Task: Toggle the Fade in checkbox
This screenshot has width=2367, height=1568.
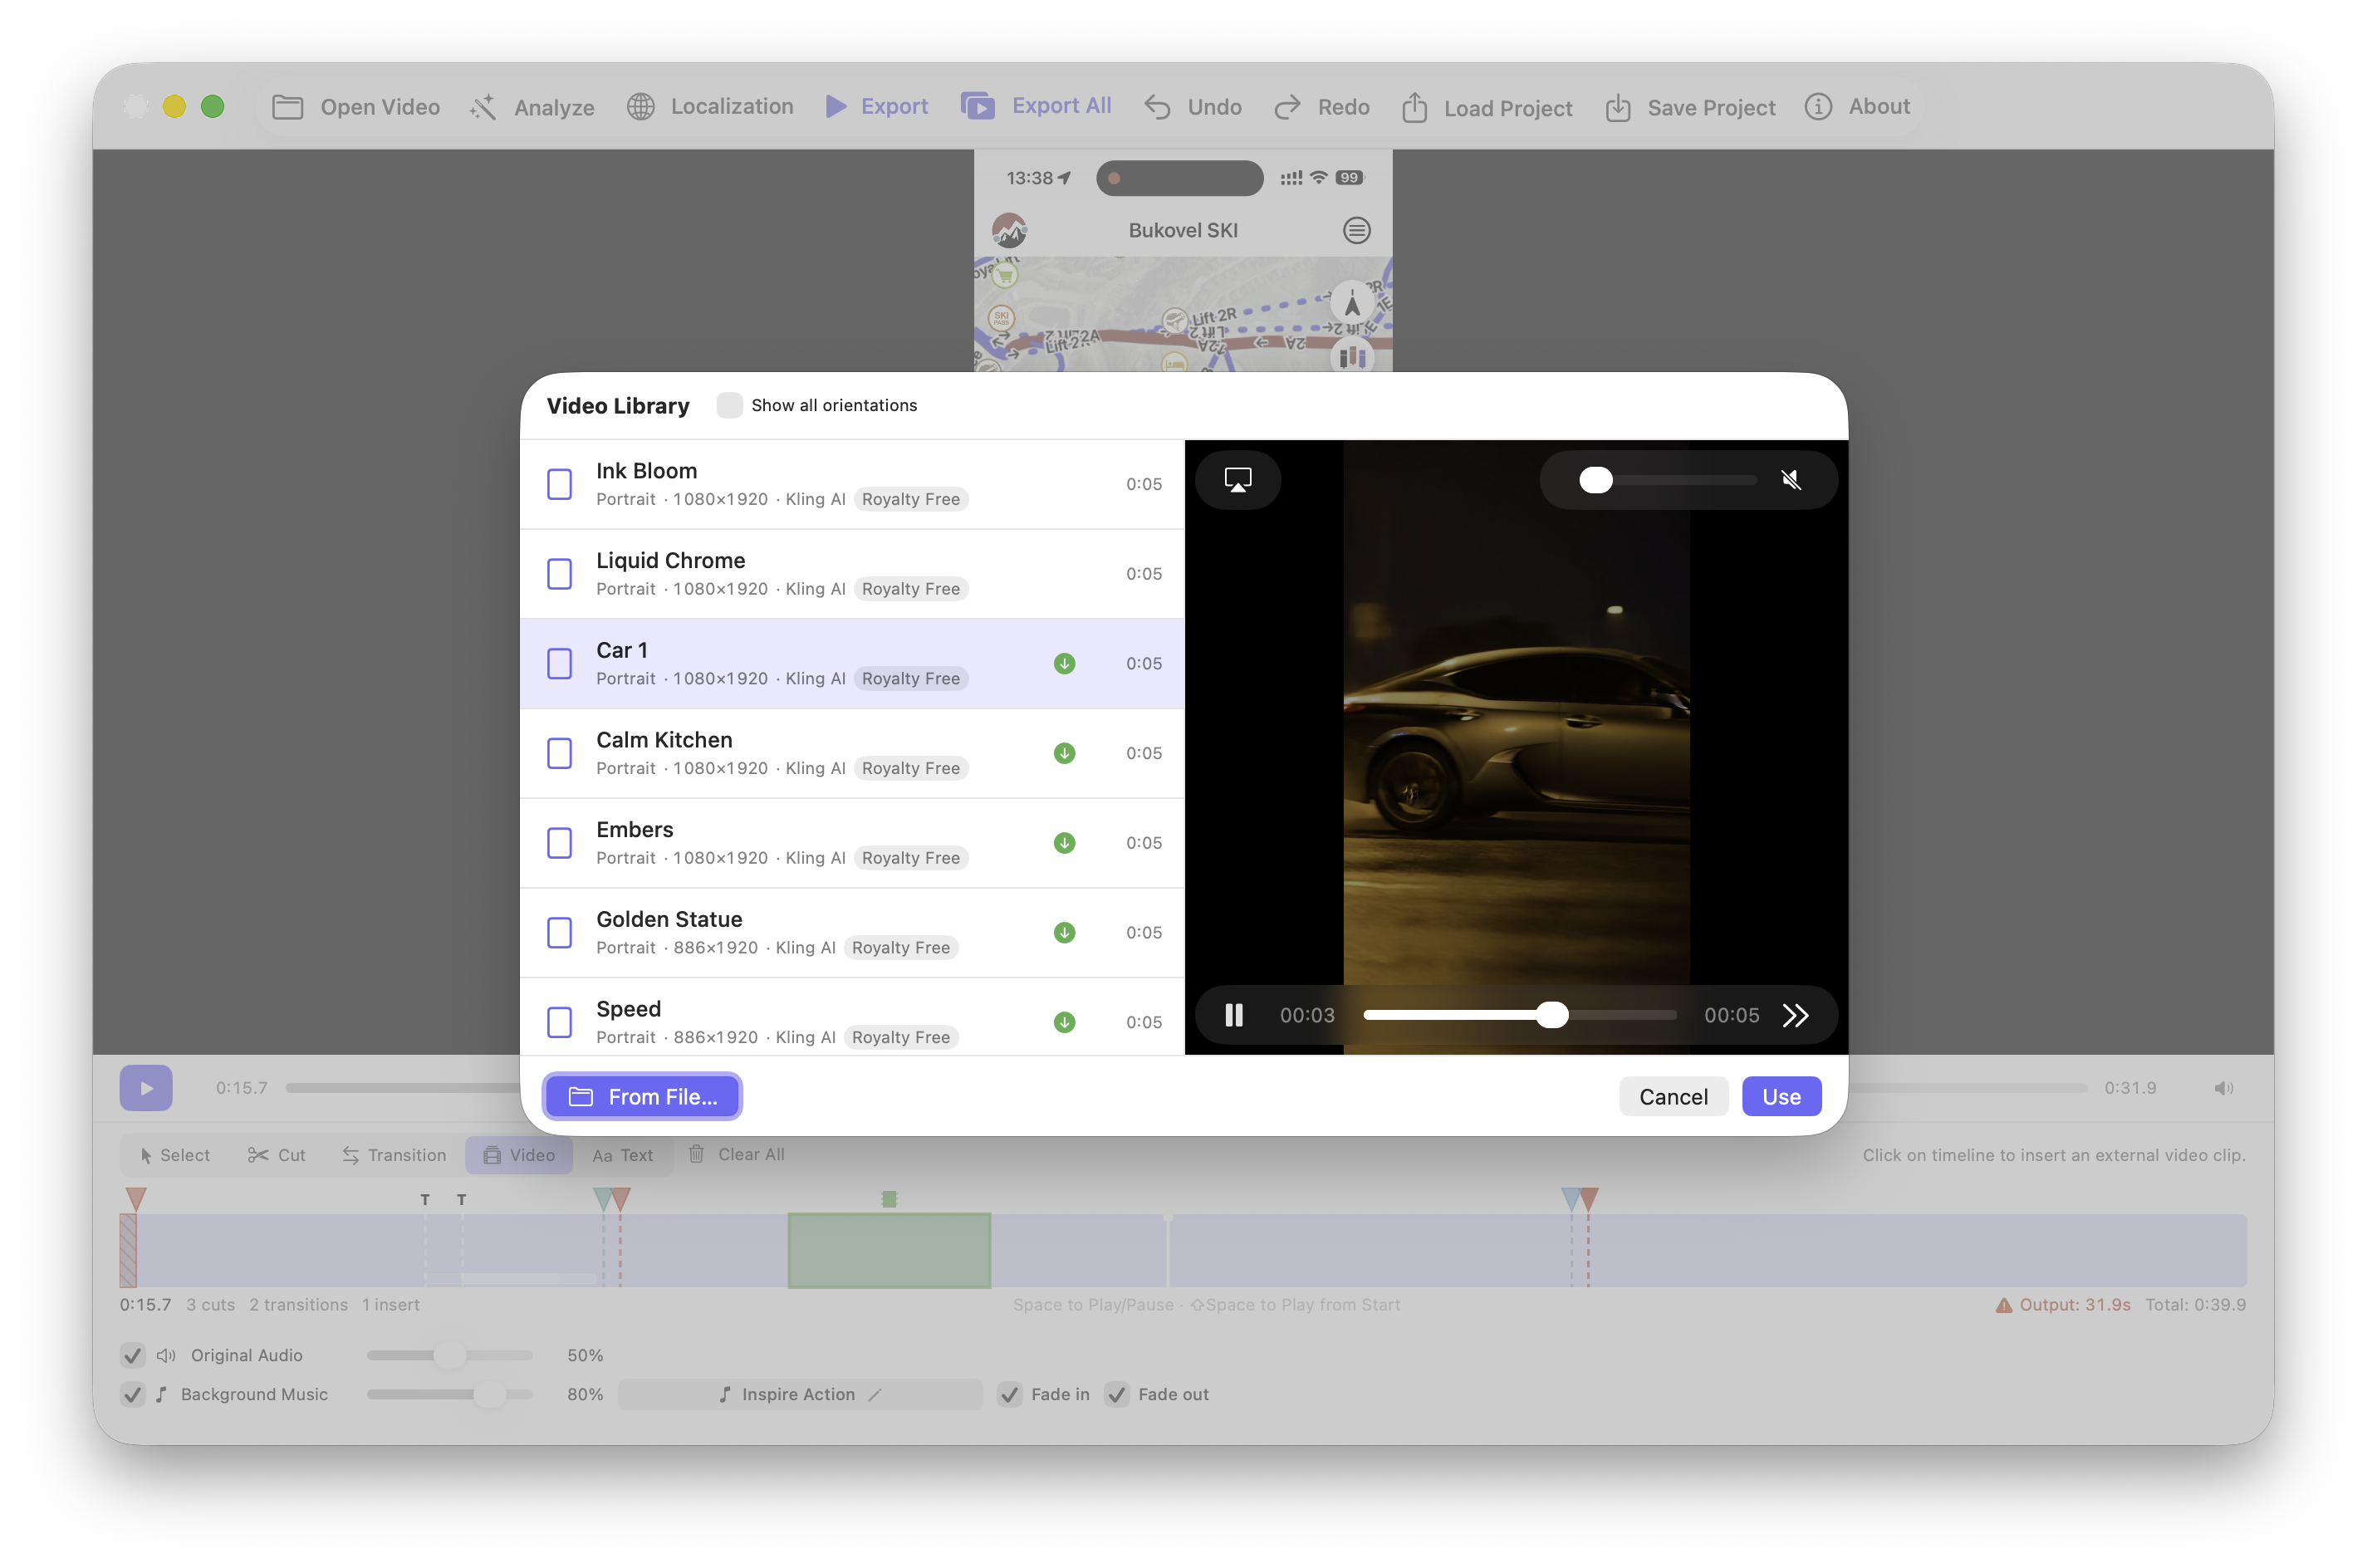Action: [1010, 1394]
